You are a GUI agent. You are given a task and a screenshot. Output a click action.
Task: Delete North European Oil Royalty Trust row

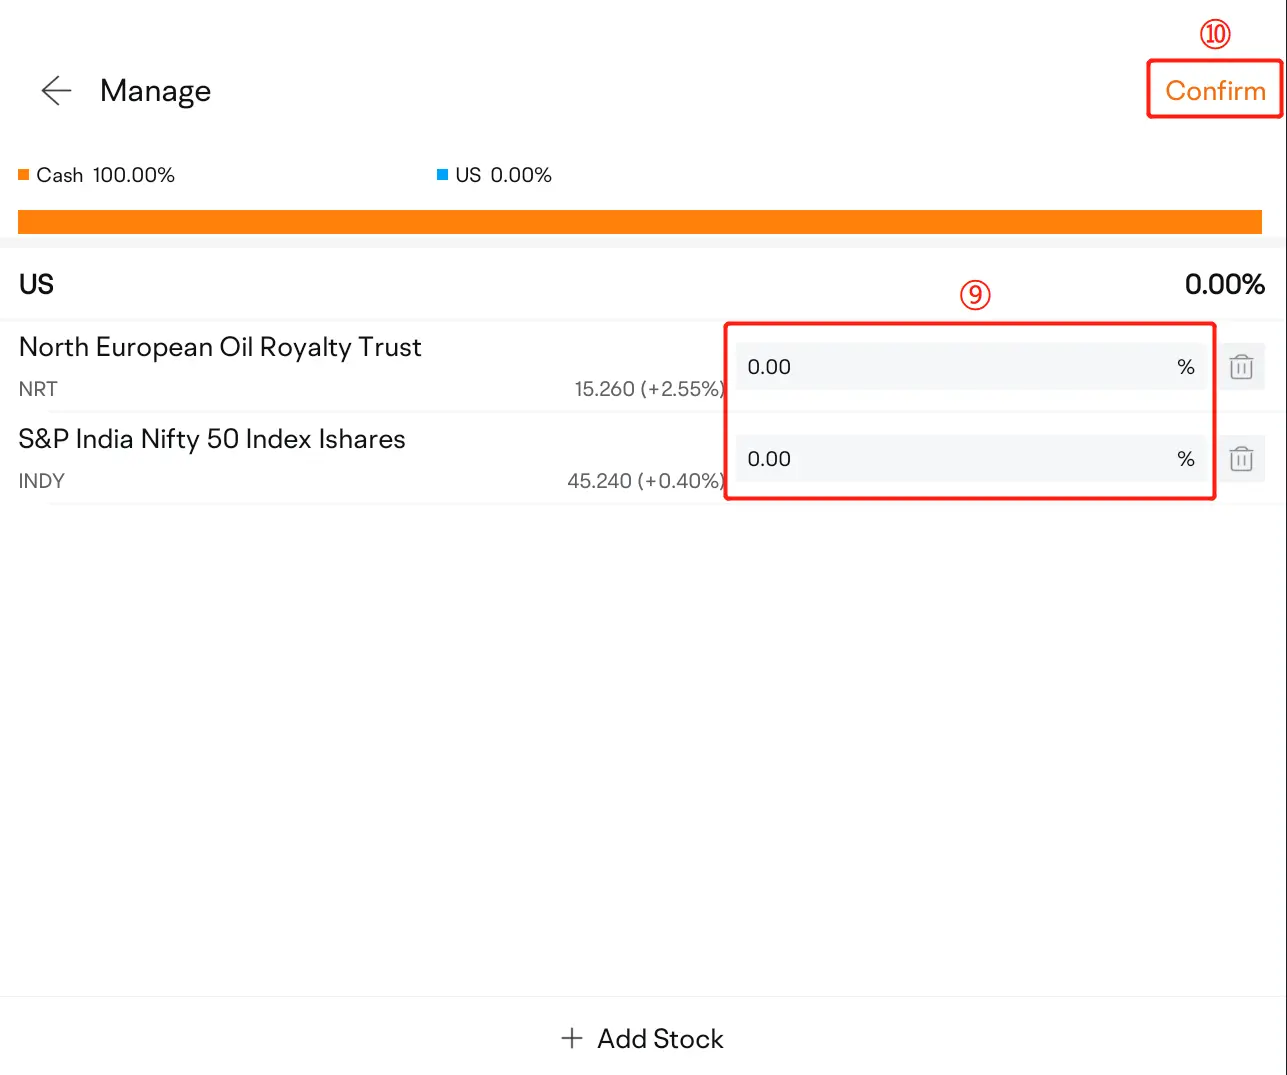click(x=1241, y=367)
